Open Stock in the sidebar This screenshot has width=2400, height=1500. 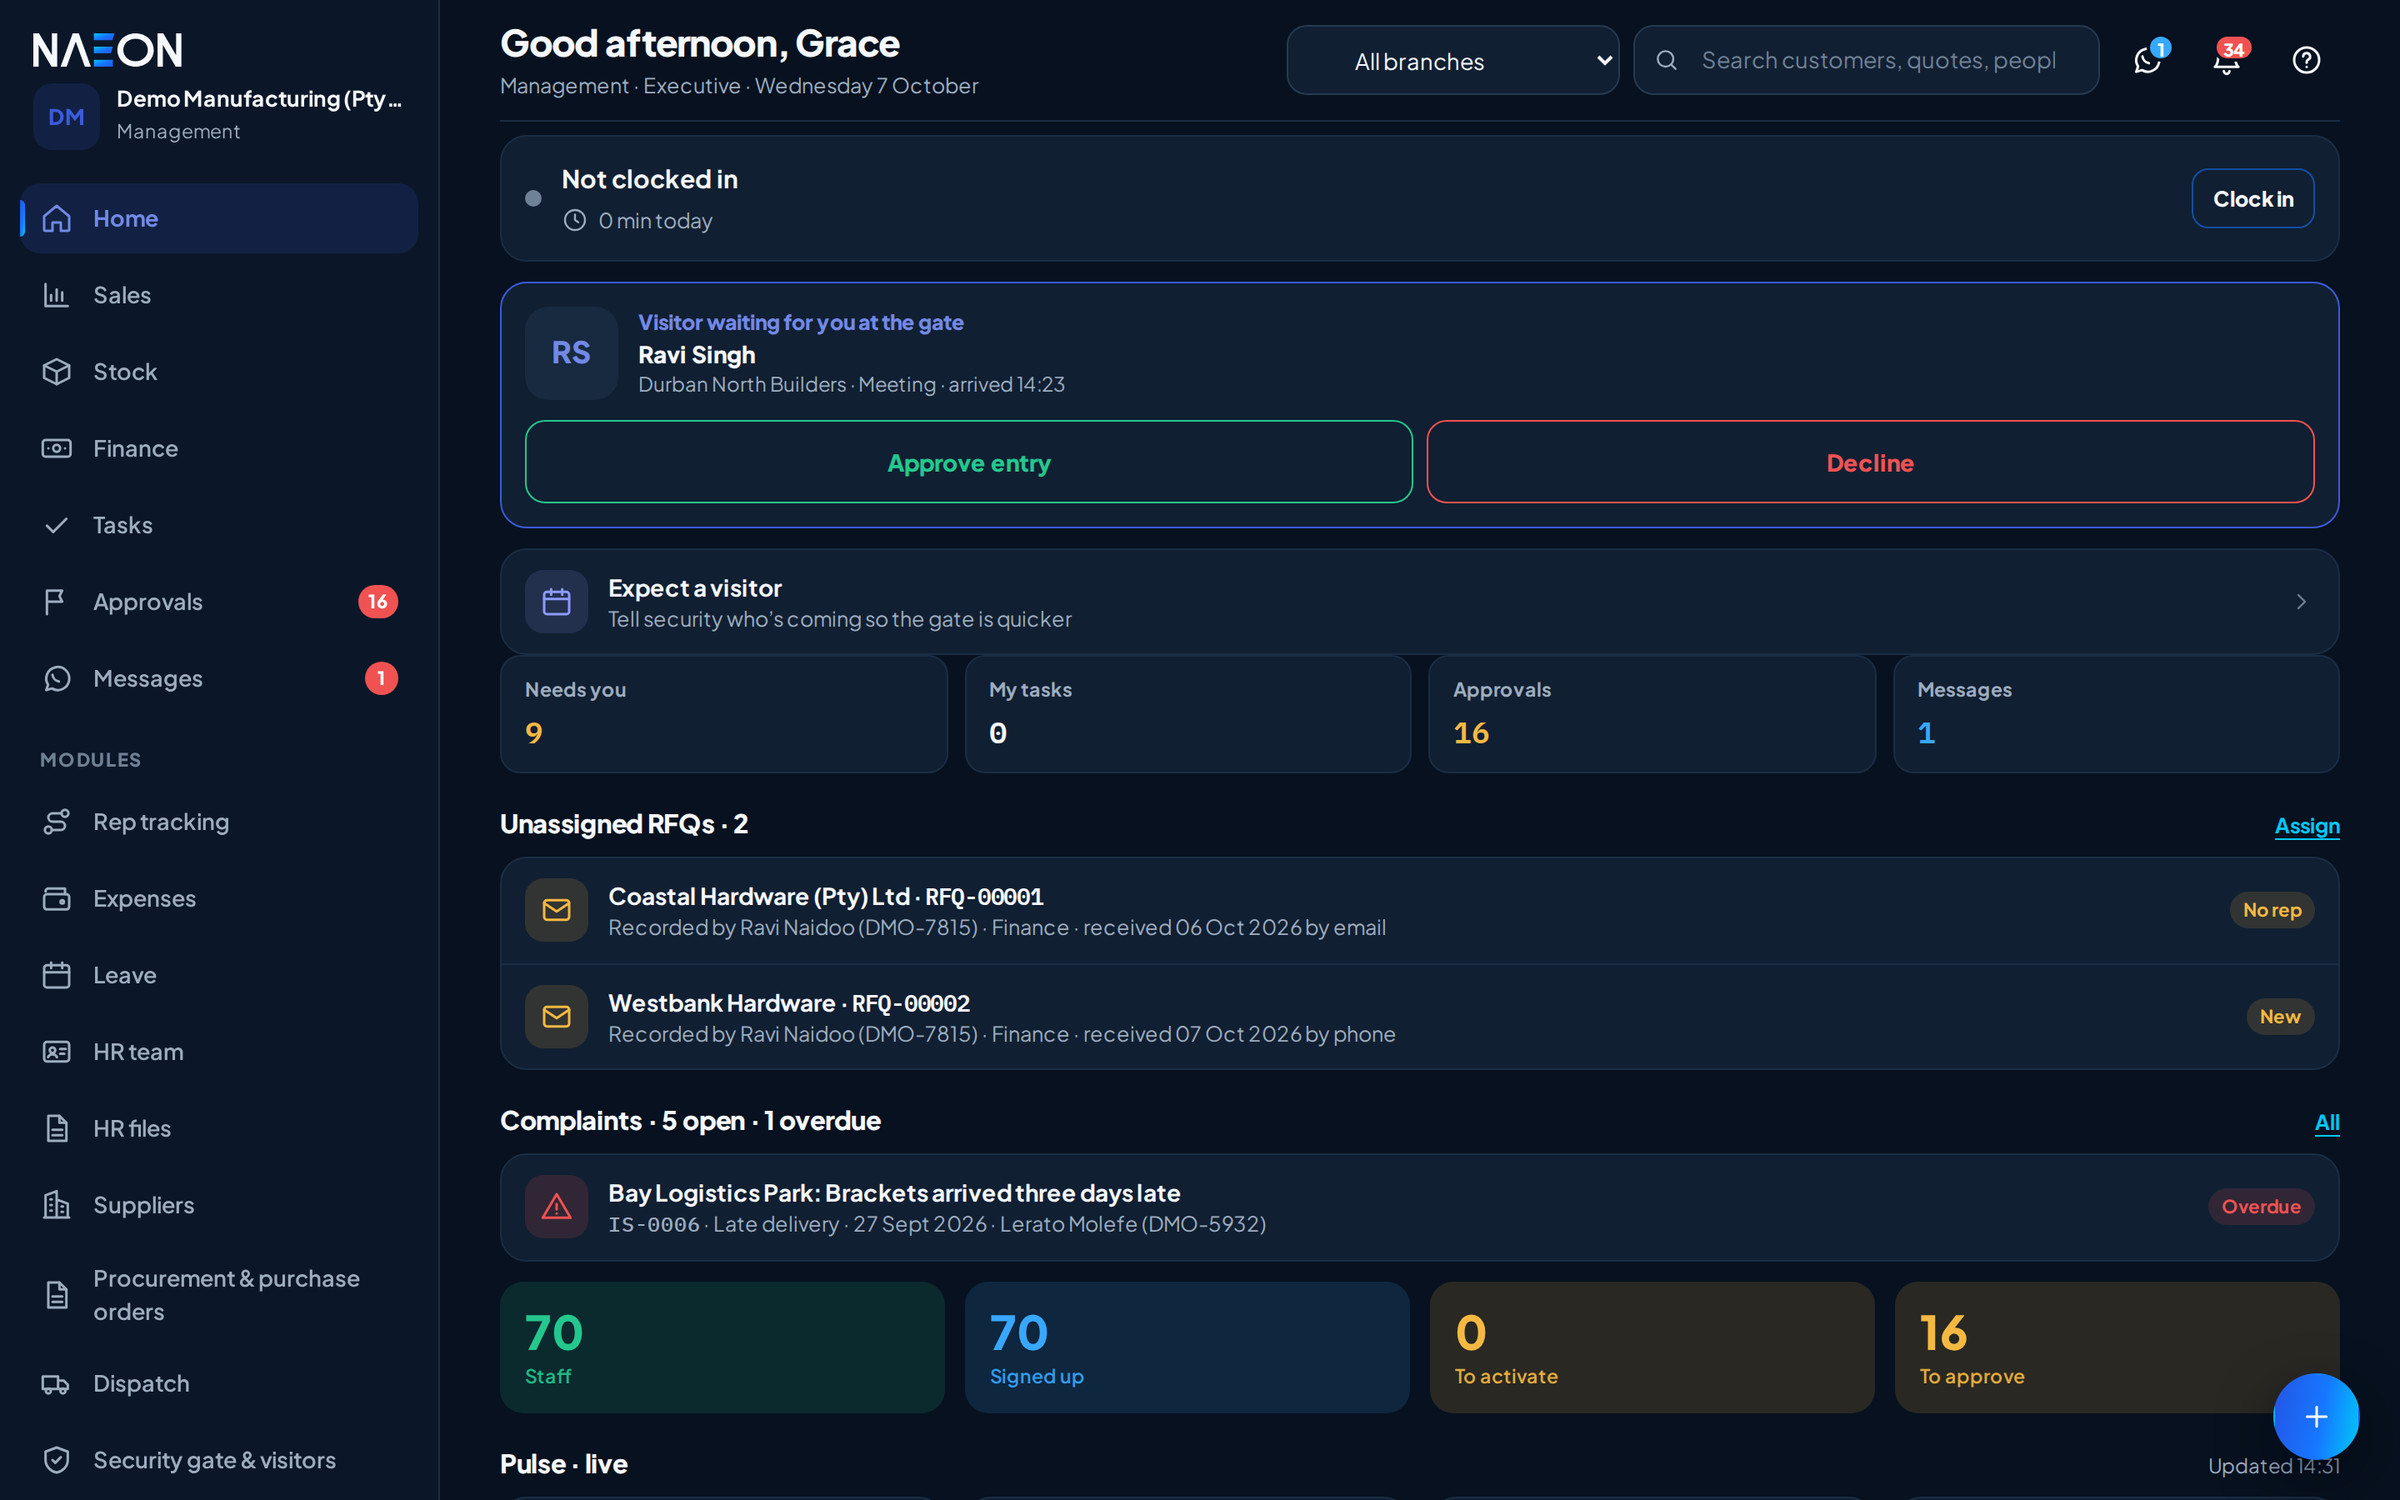[x=219, y=372]
